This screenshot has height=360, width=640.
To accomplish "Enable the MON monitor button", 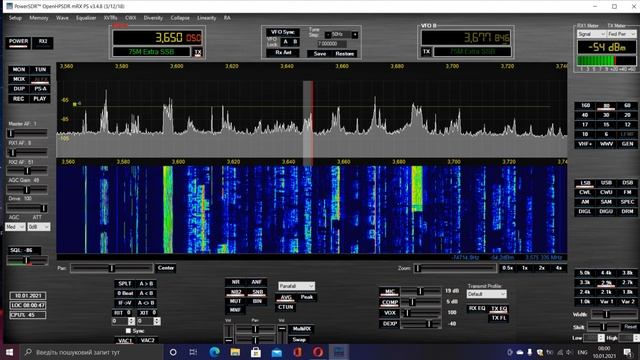I will [x=19, y=70].
